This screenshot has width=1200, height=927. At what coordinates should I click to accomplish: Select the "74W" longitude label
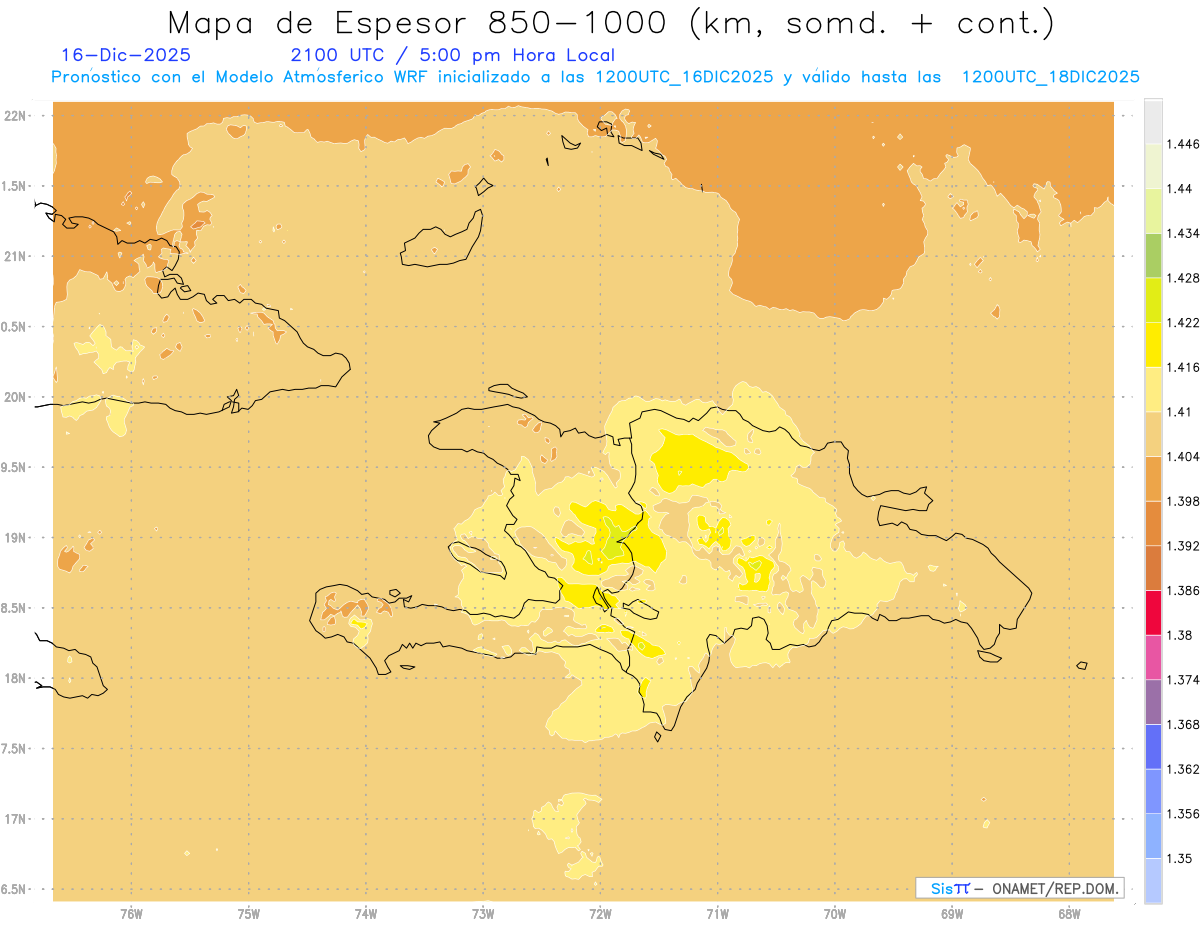click(x=366, y=913)
